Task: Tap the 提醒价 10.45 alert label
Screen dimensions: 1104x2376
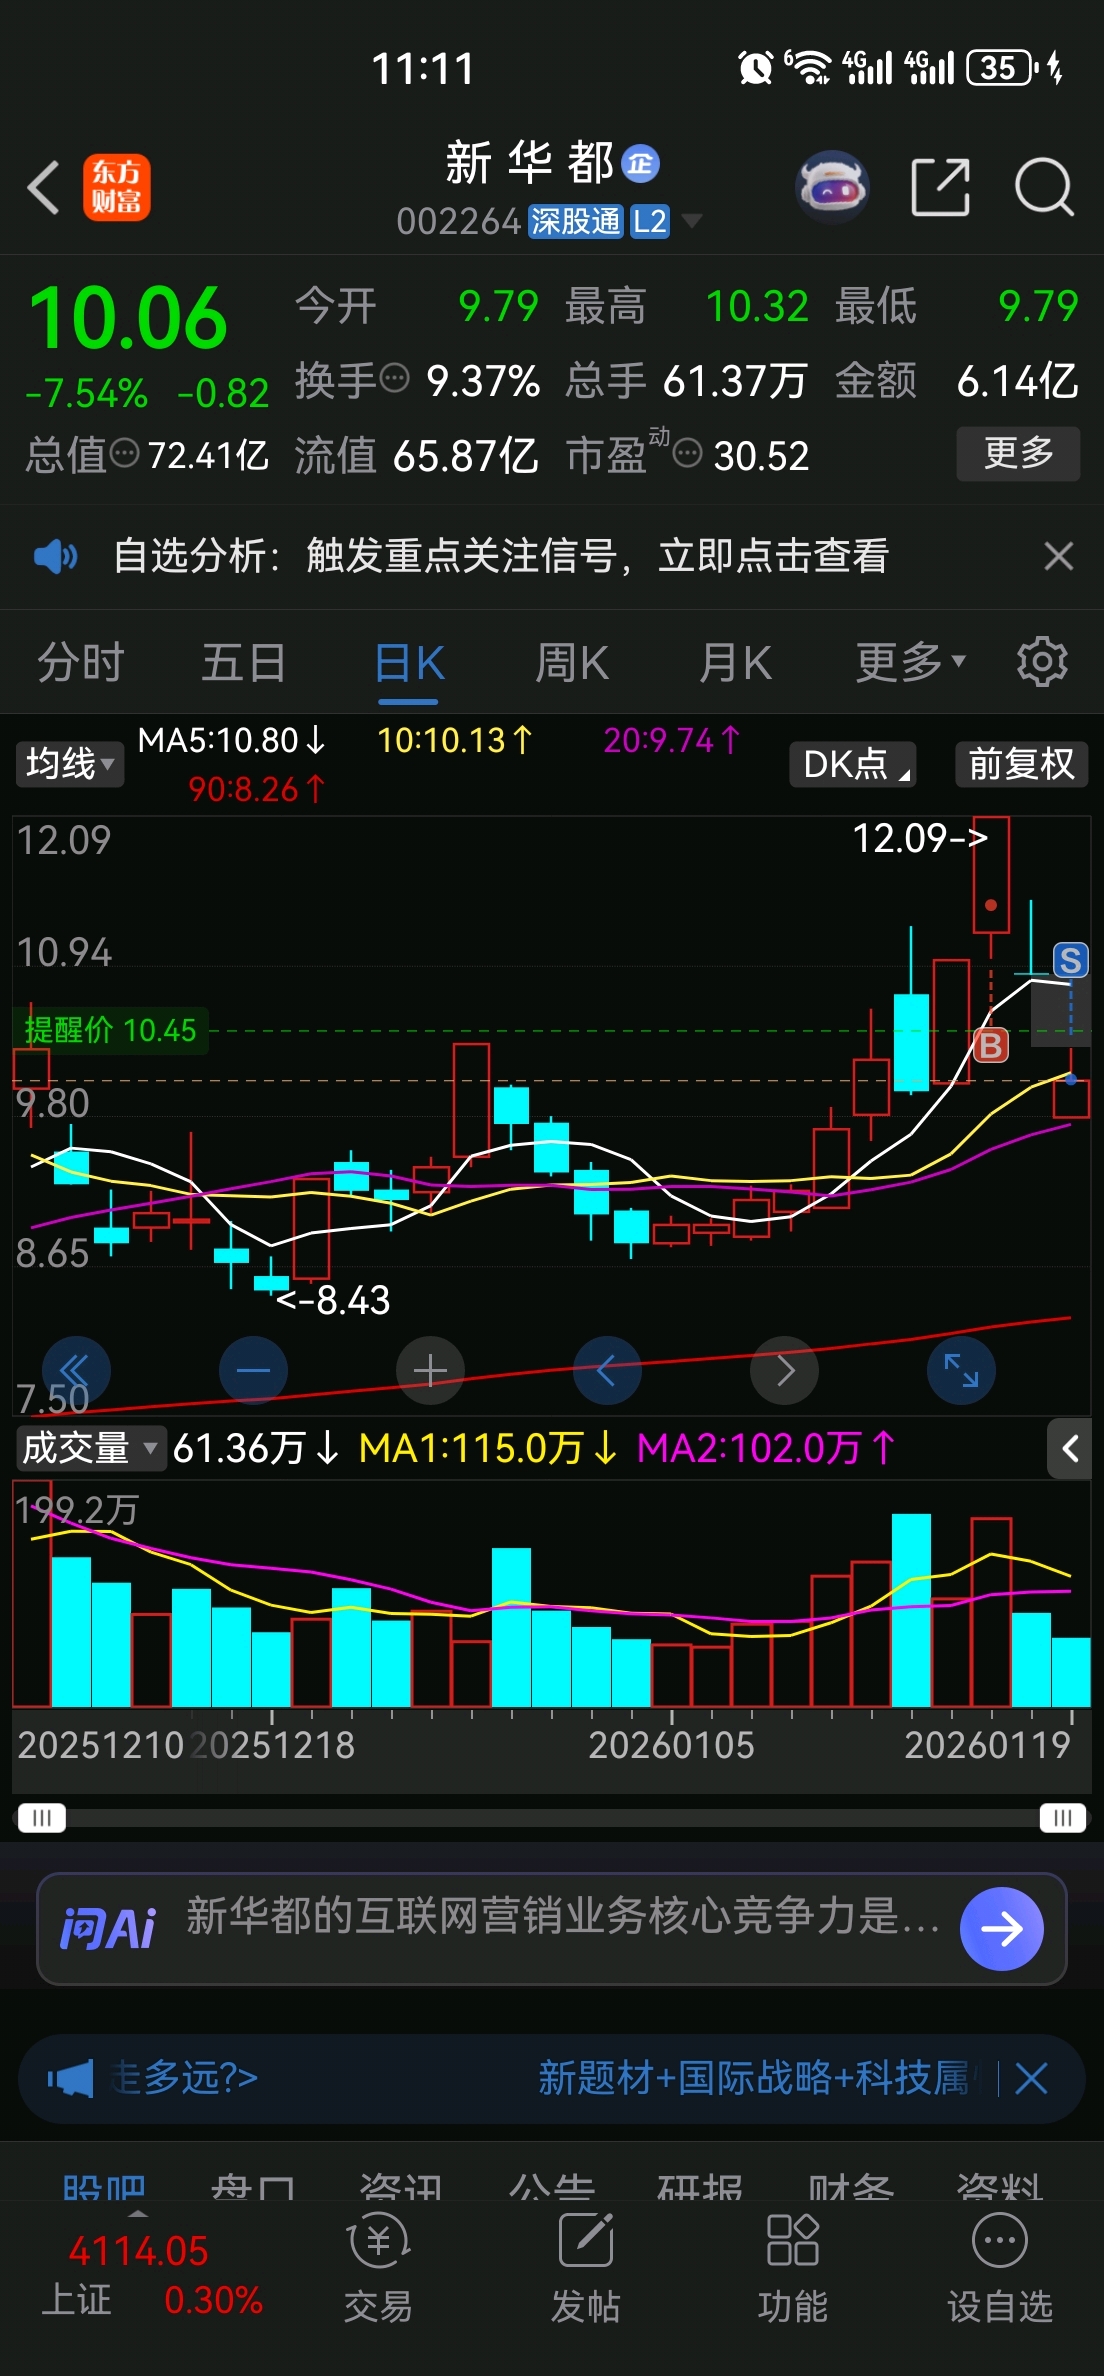Action: [x=110, y=1030]
